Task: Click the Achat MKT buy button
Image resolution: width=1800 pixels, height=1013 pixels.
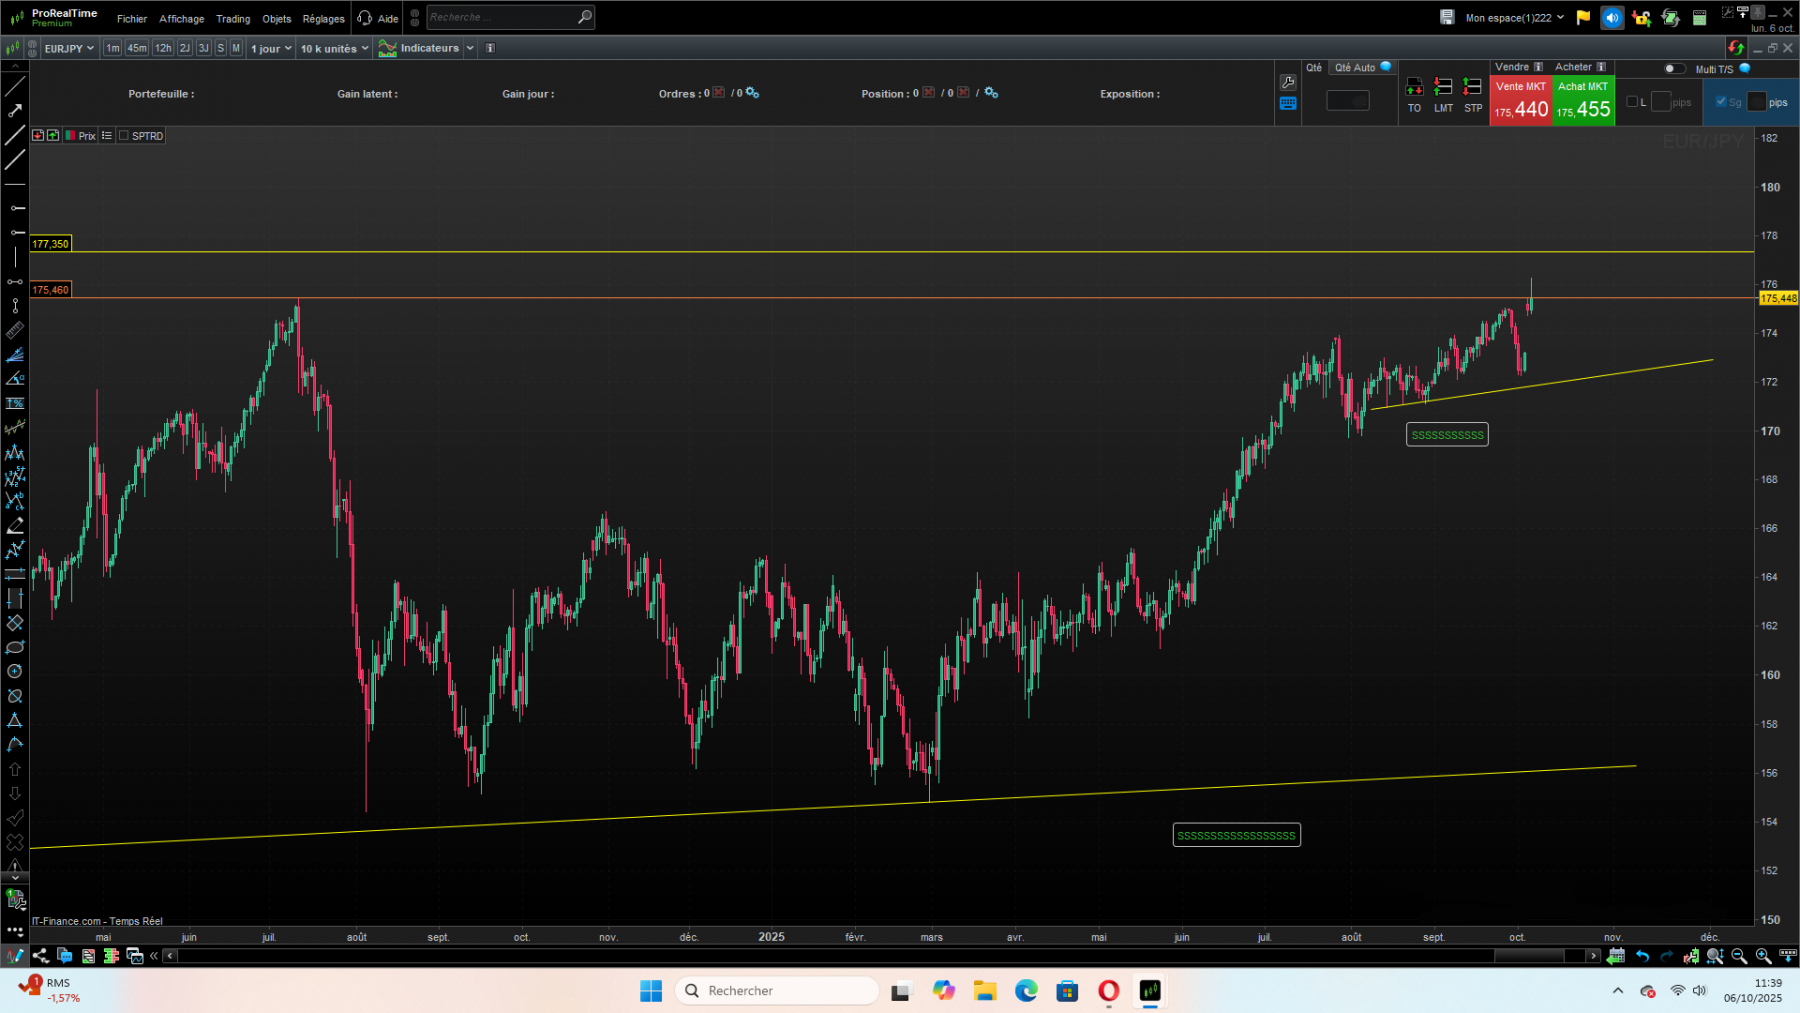Action: click(1583, 100)
